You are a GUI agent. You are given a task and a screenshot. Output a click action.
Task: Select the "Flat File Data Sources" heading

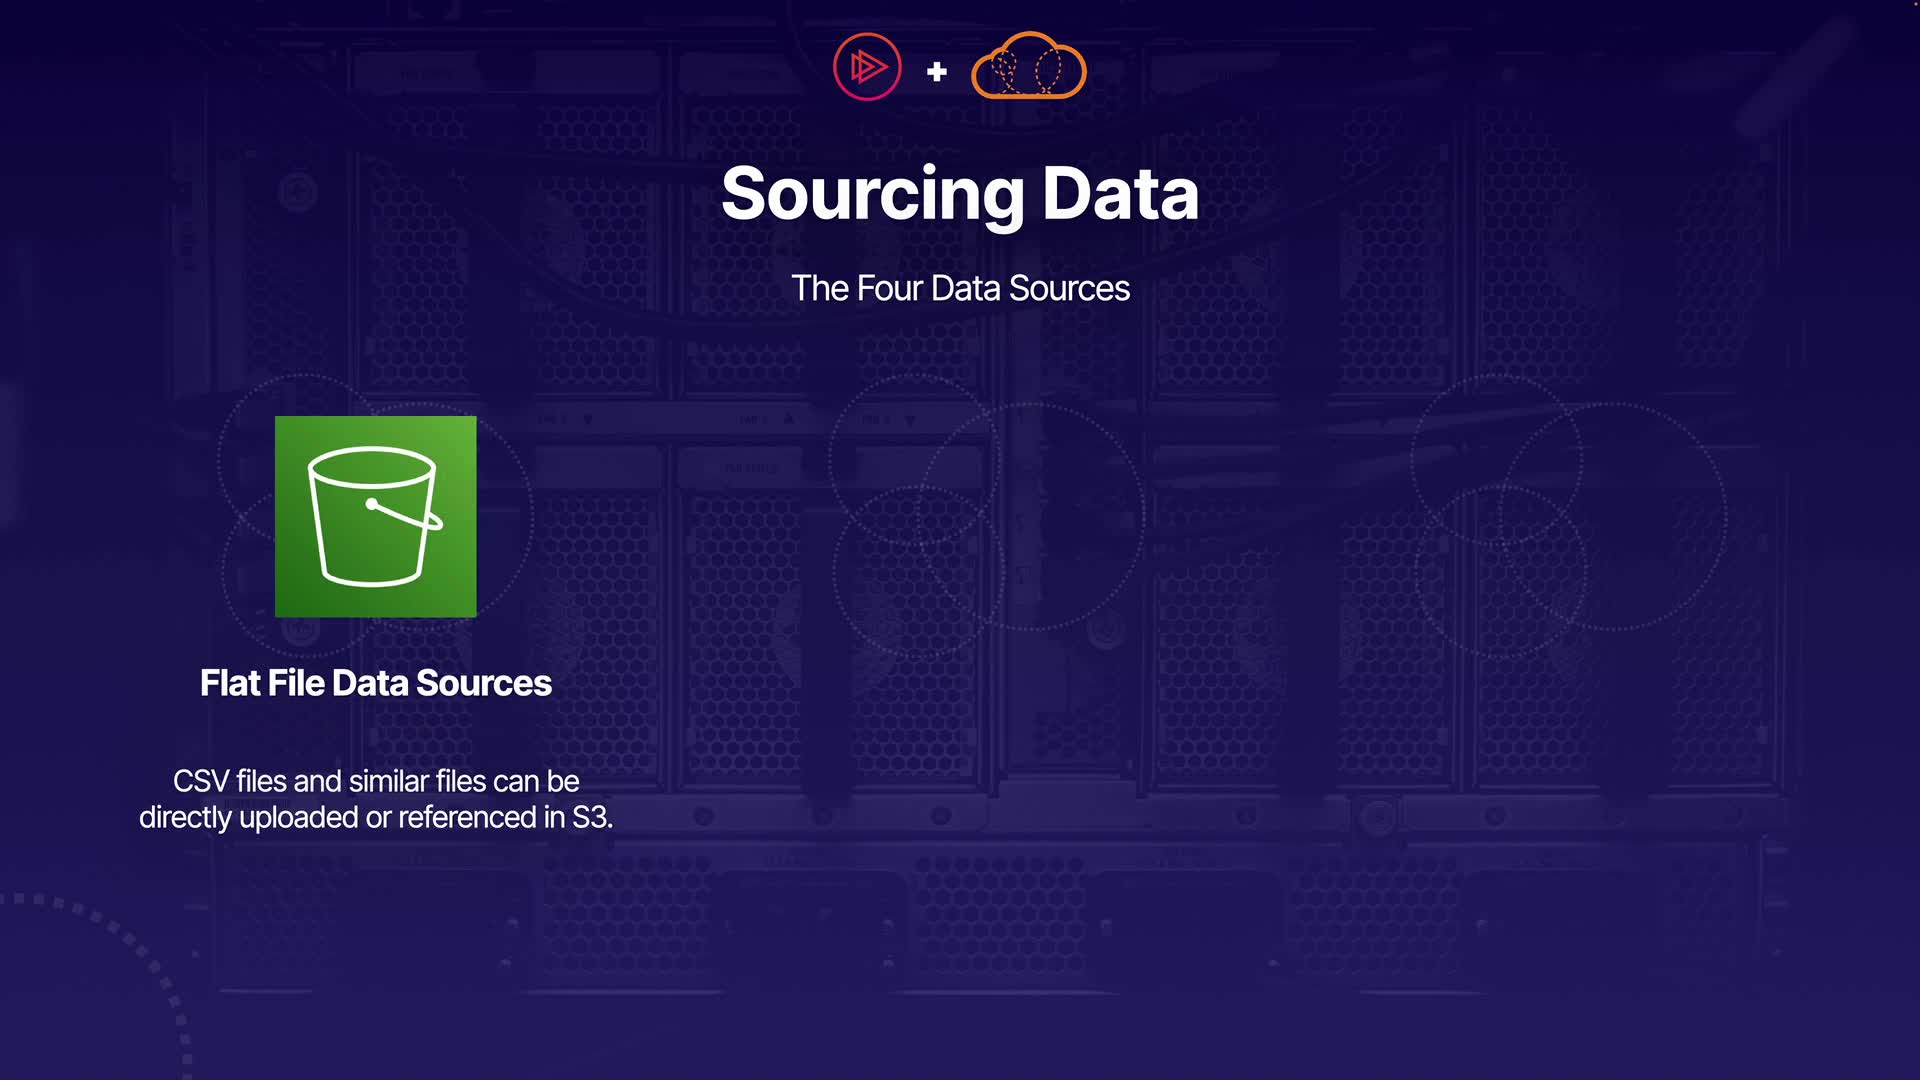tap(376, 683)
